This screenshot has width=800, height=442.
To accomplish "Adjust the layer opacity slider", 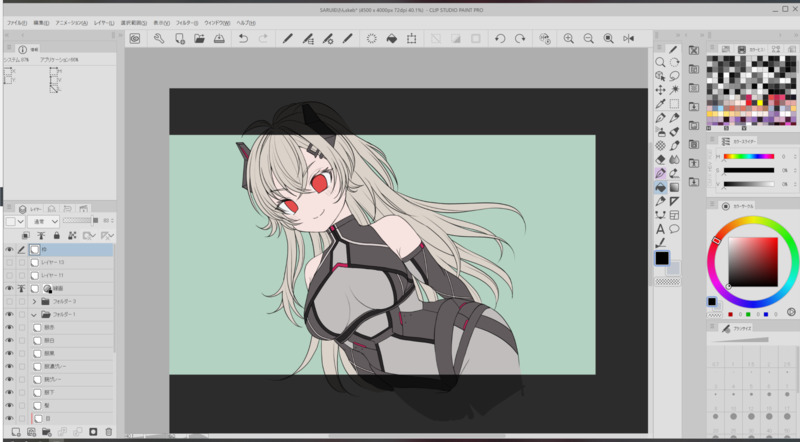I will coord(80,220).
